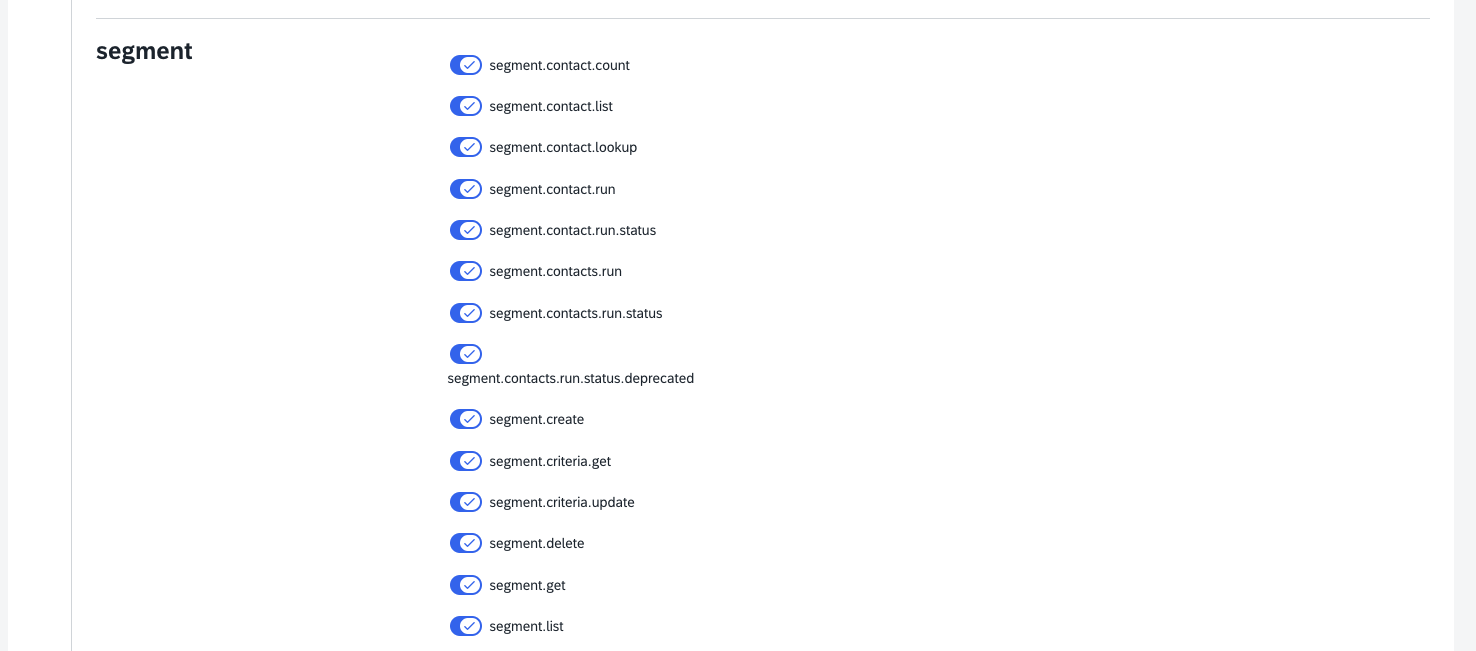The width and height of the screenshot is (1476, 651).
Task: Switch off the segment.criteria.update toggle
Action: click(466, 502)
